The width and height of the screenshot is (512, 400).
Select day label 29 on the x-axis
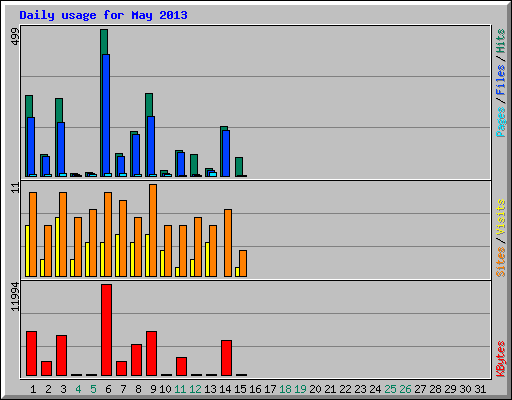click(450, 389)
